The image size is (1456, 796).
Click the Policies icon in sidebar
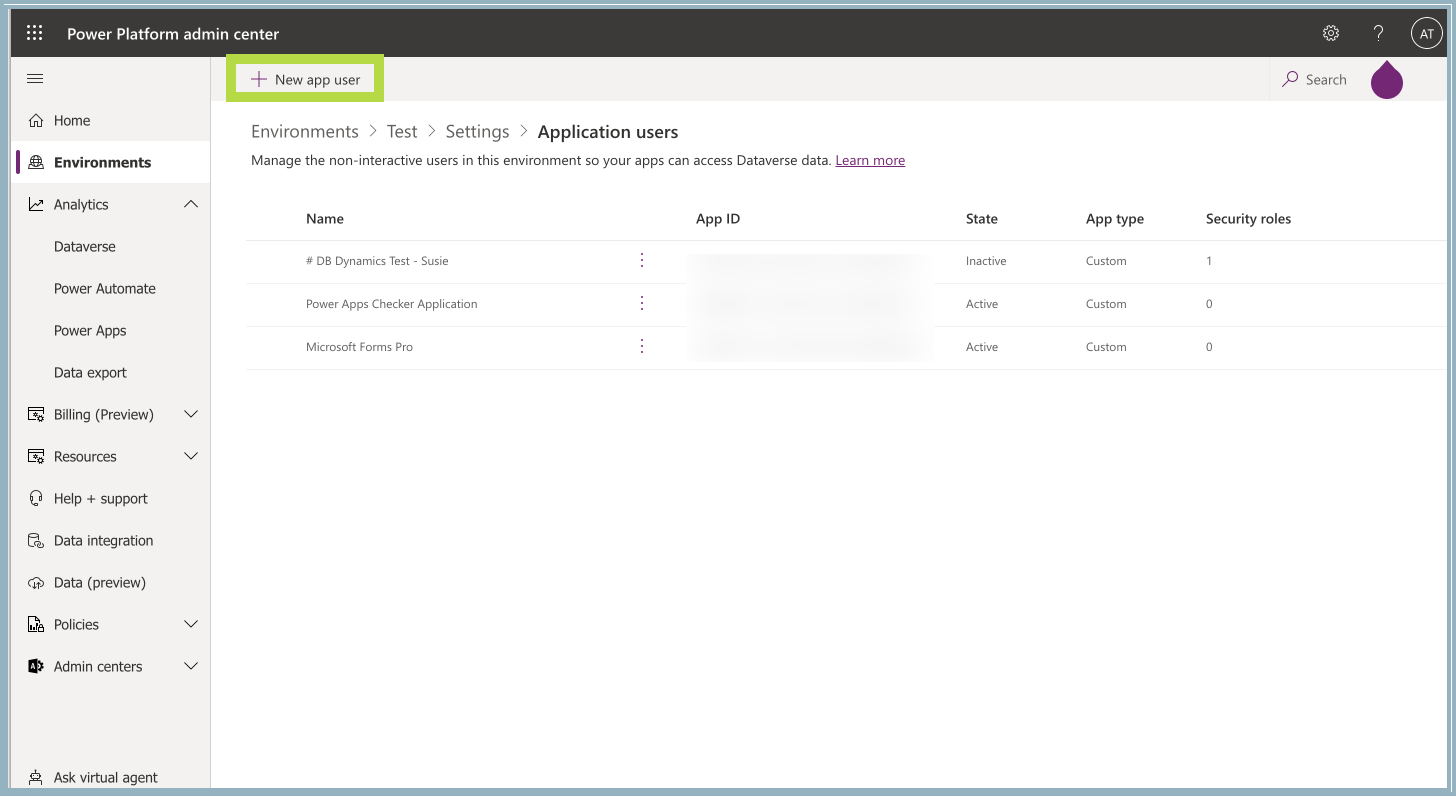[x=36, y=624]
